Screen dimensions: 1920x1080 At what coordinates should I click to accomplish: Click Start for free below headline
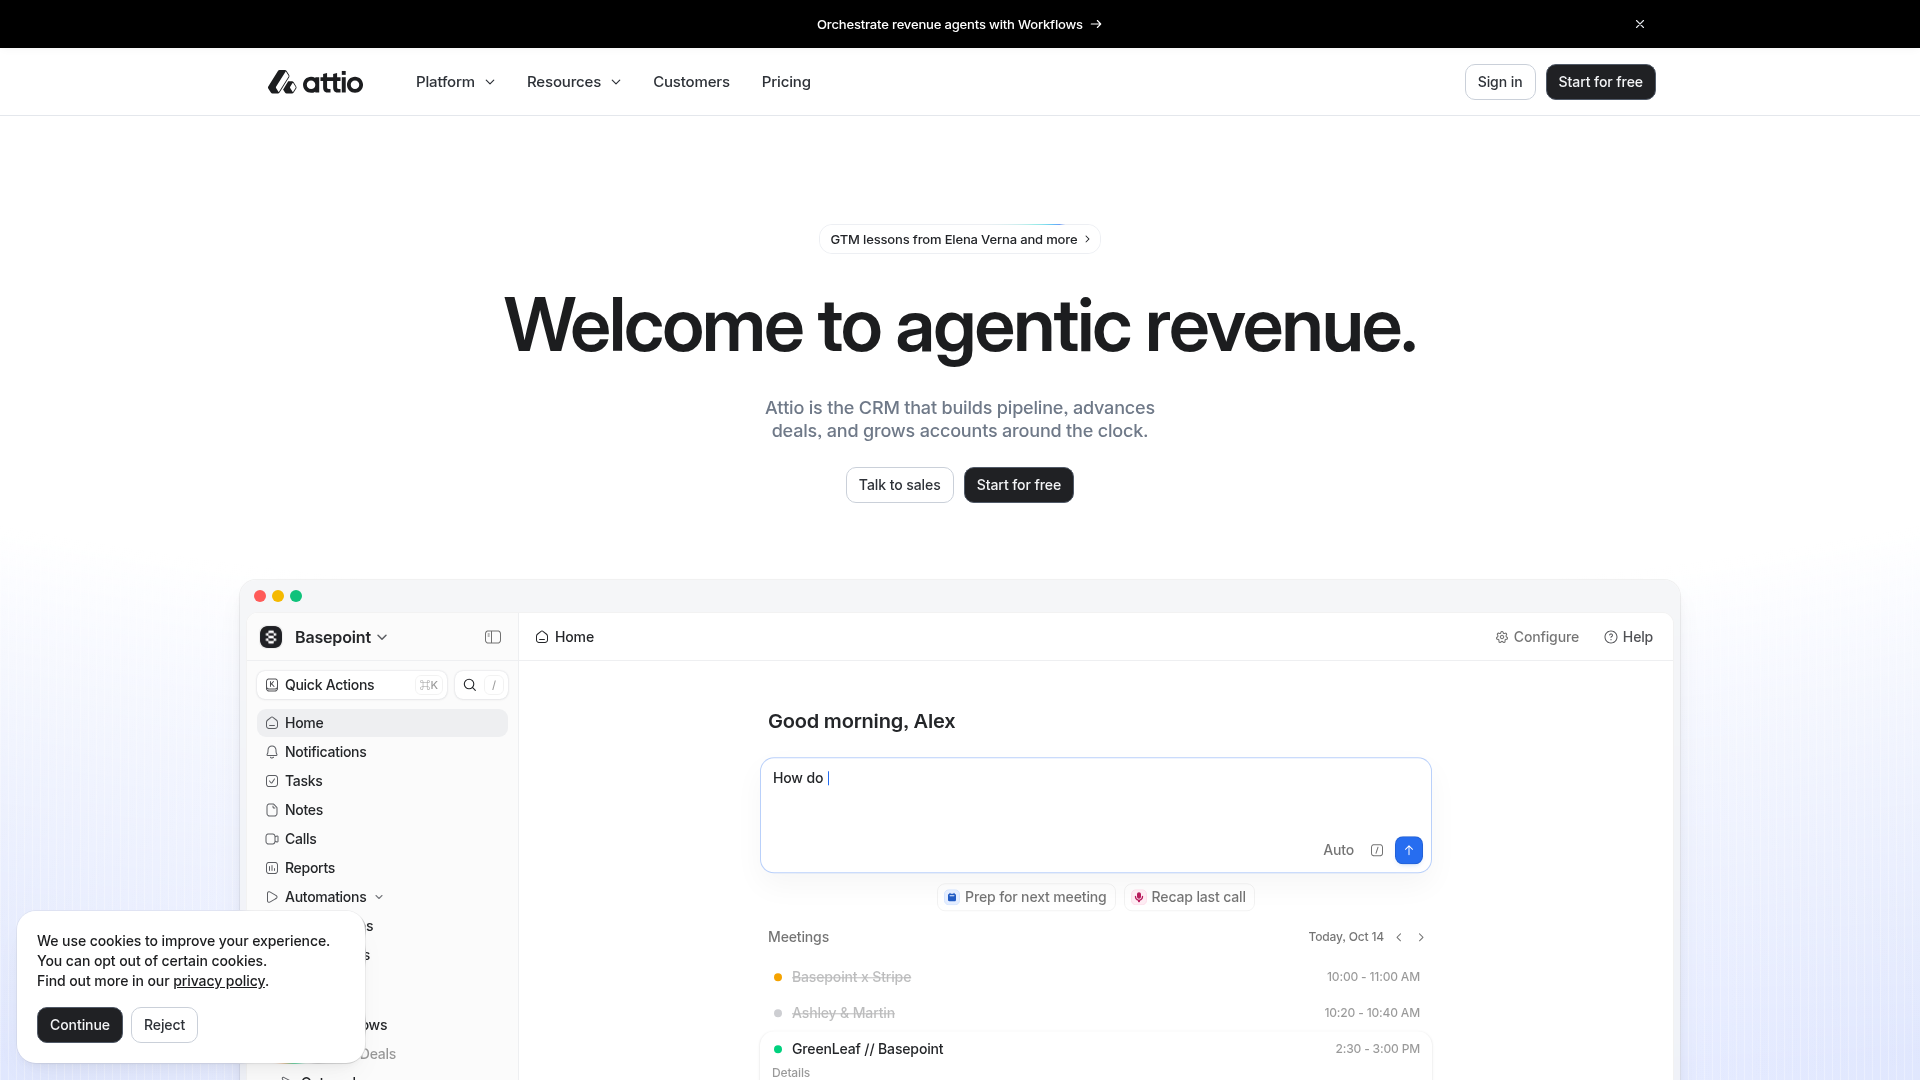point(1018,485)
